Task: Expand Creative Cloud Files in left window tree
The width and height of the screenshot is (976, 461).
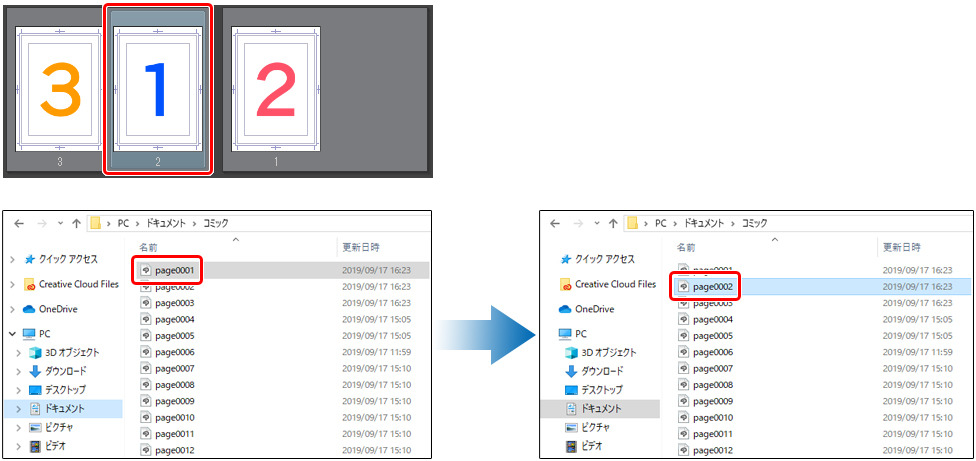Action: point(12,284)
